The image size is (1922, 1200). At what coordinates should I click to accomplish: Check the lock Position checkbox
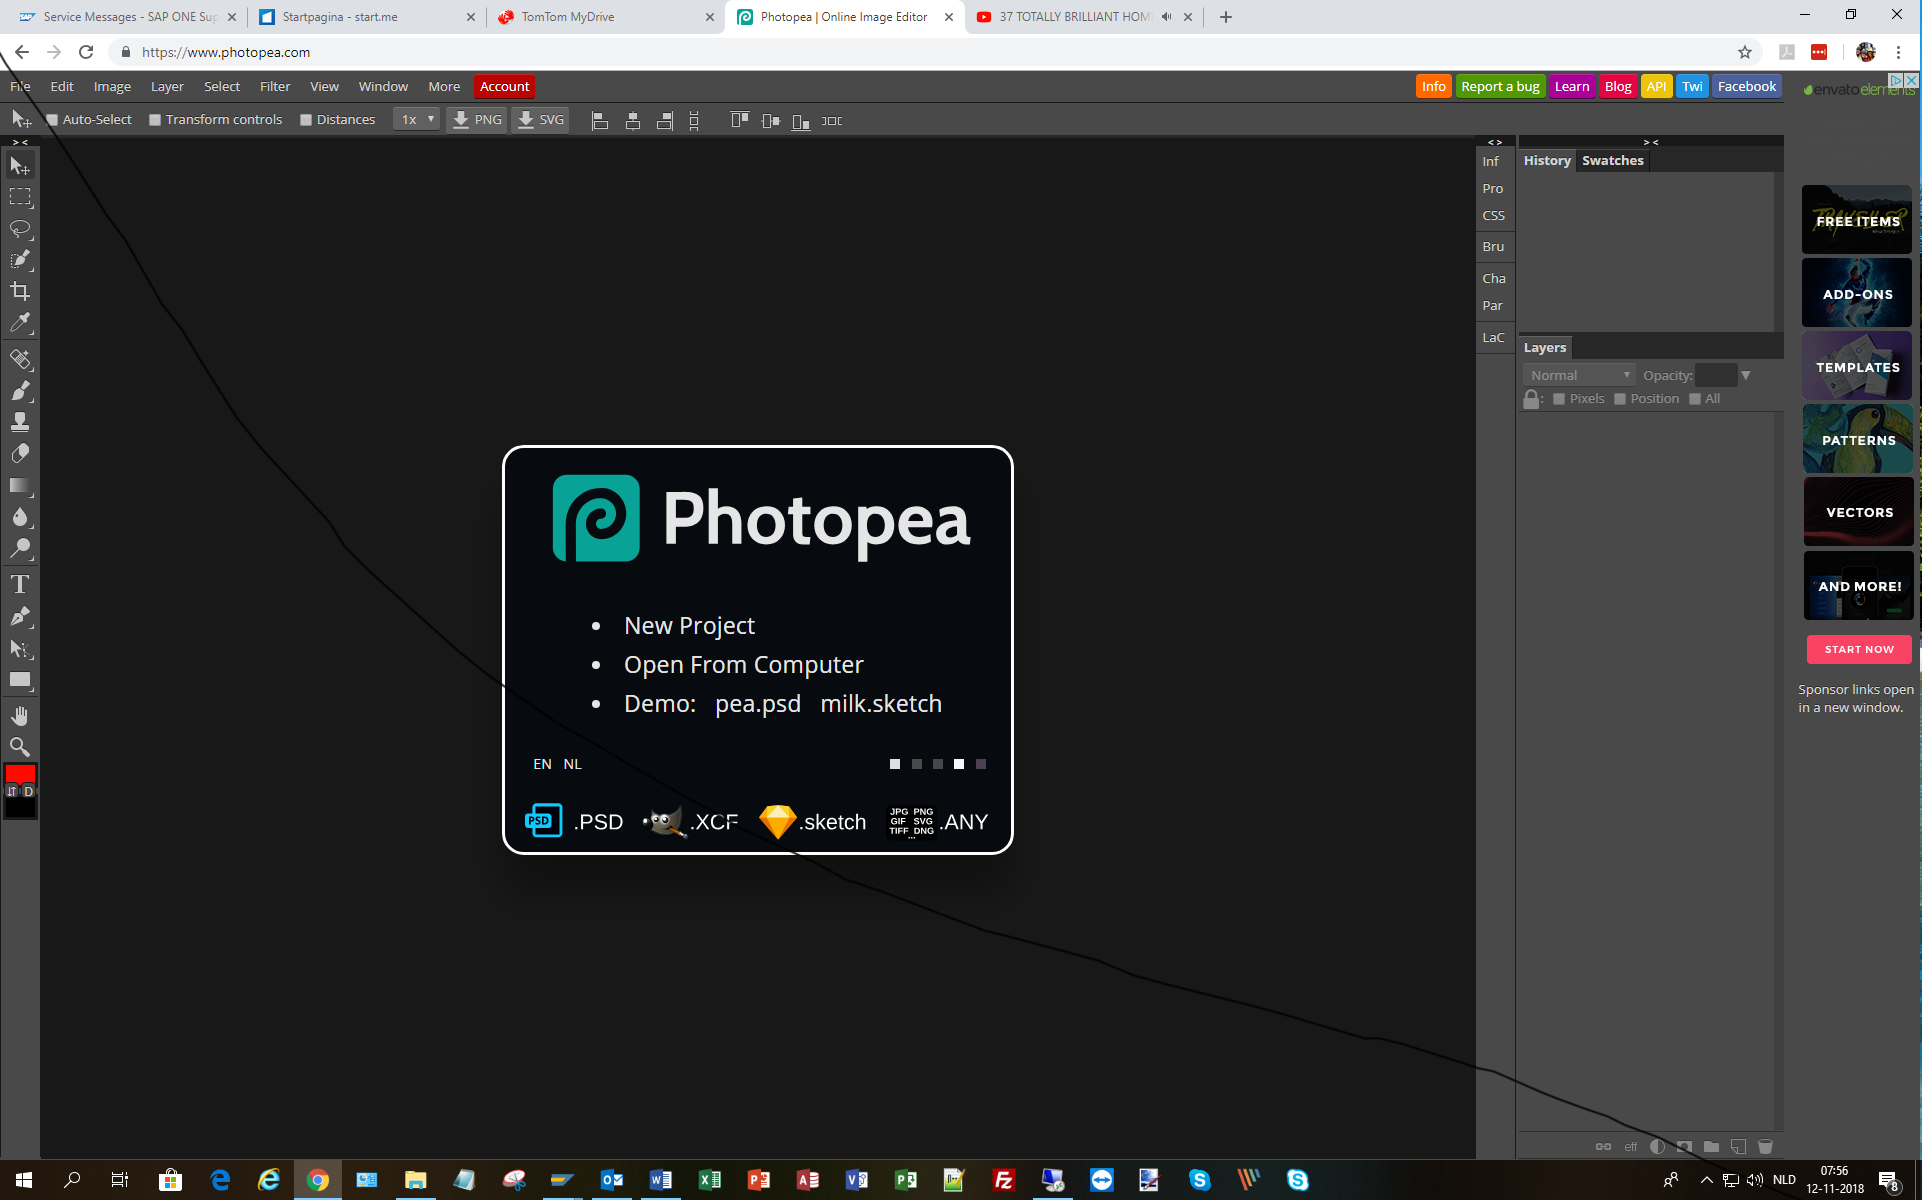[1620, 399]
